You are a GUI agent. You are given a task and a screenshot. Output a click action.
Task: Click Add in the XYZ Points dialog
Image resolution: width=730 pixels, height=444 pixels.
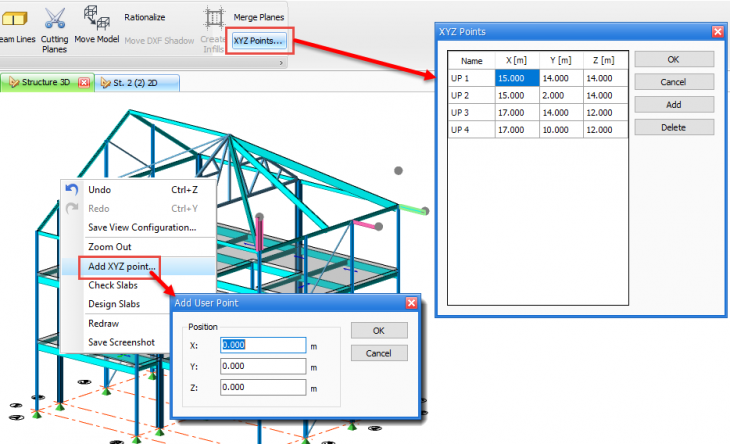(674, 105)
